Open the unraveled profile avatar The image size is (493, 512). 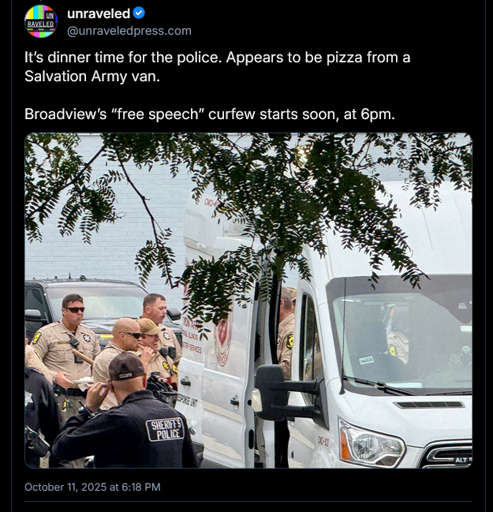(x=41, y=21)
